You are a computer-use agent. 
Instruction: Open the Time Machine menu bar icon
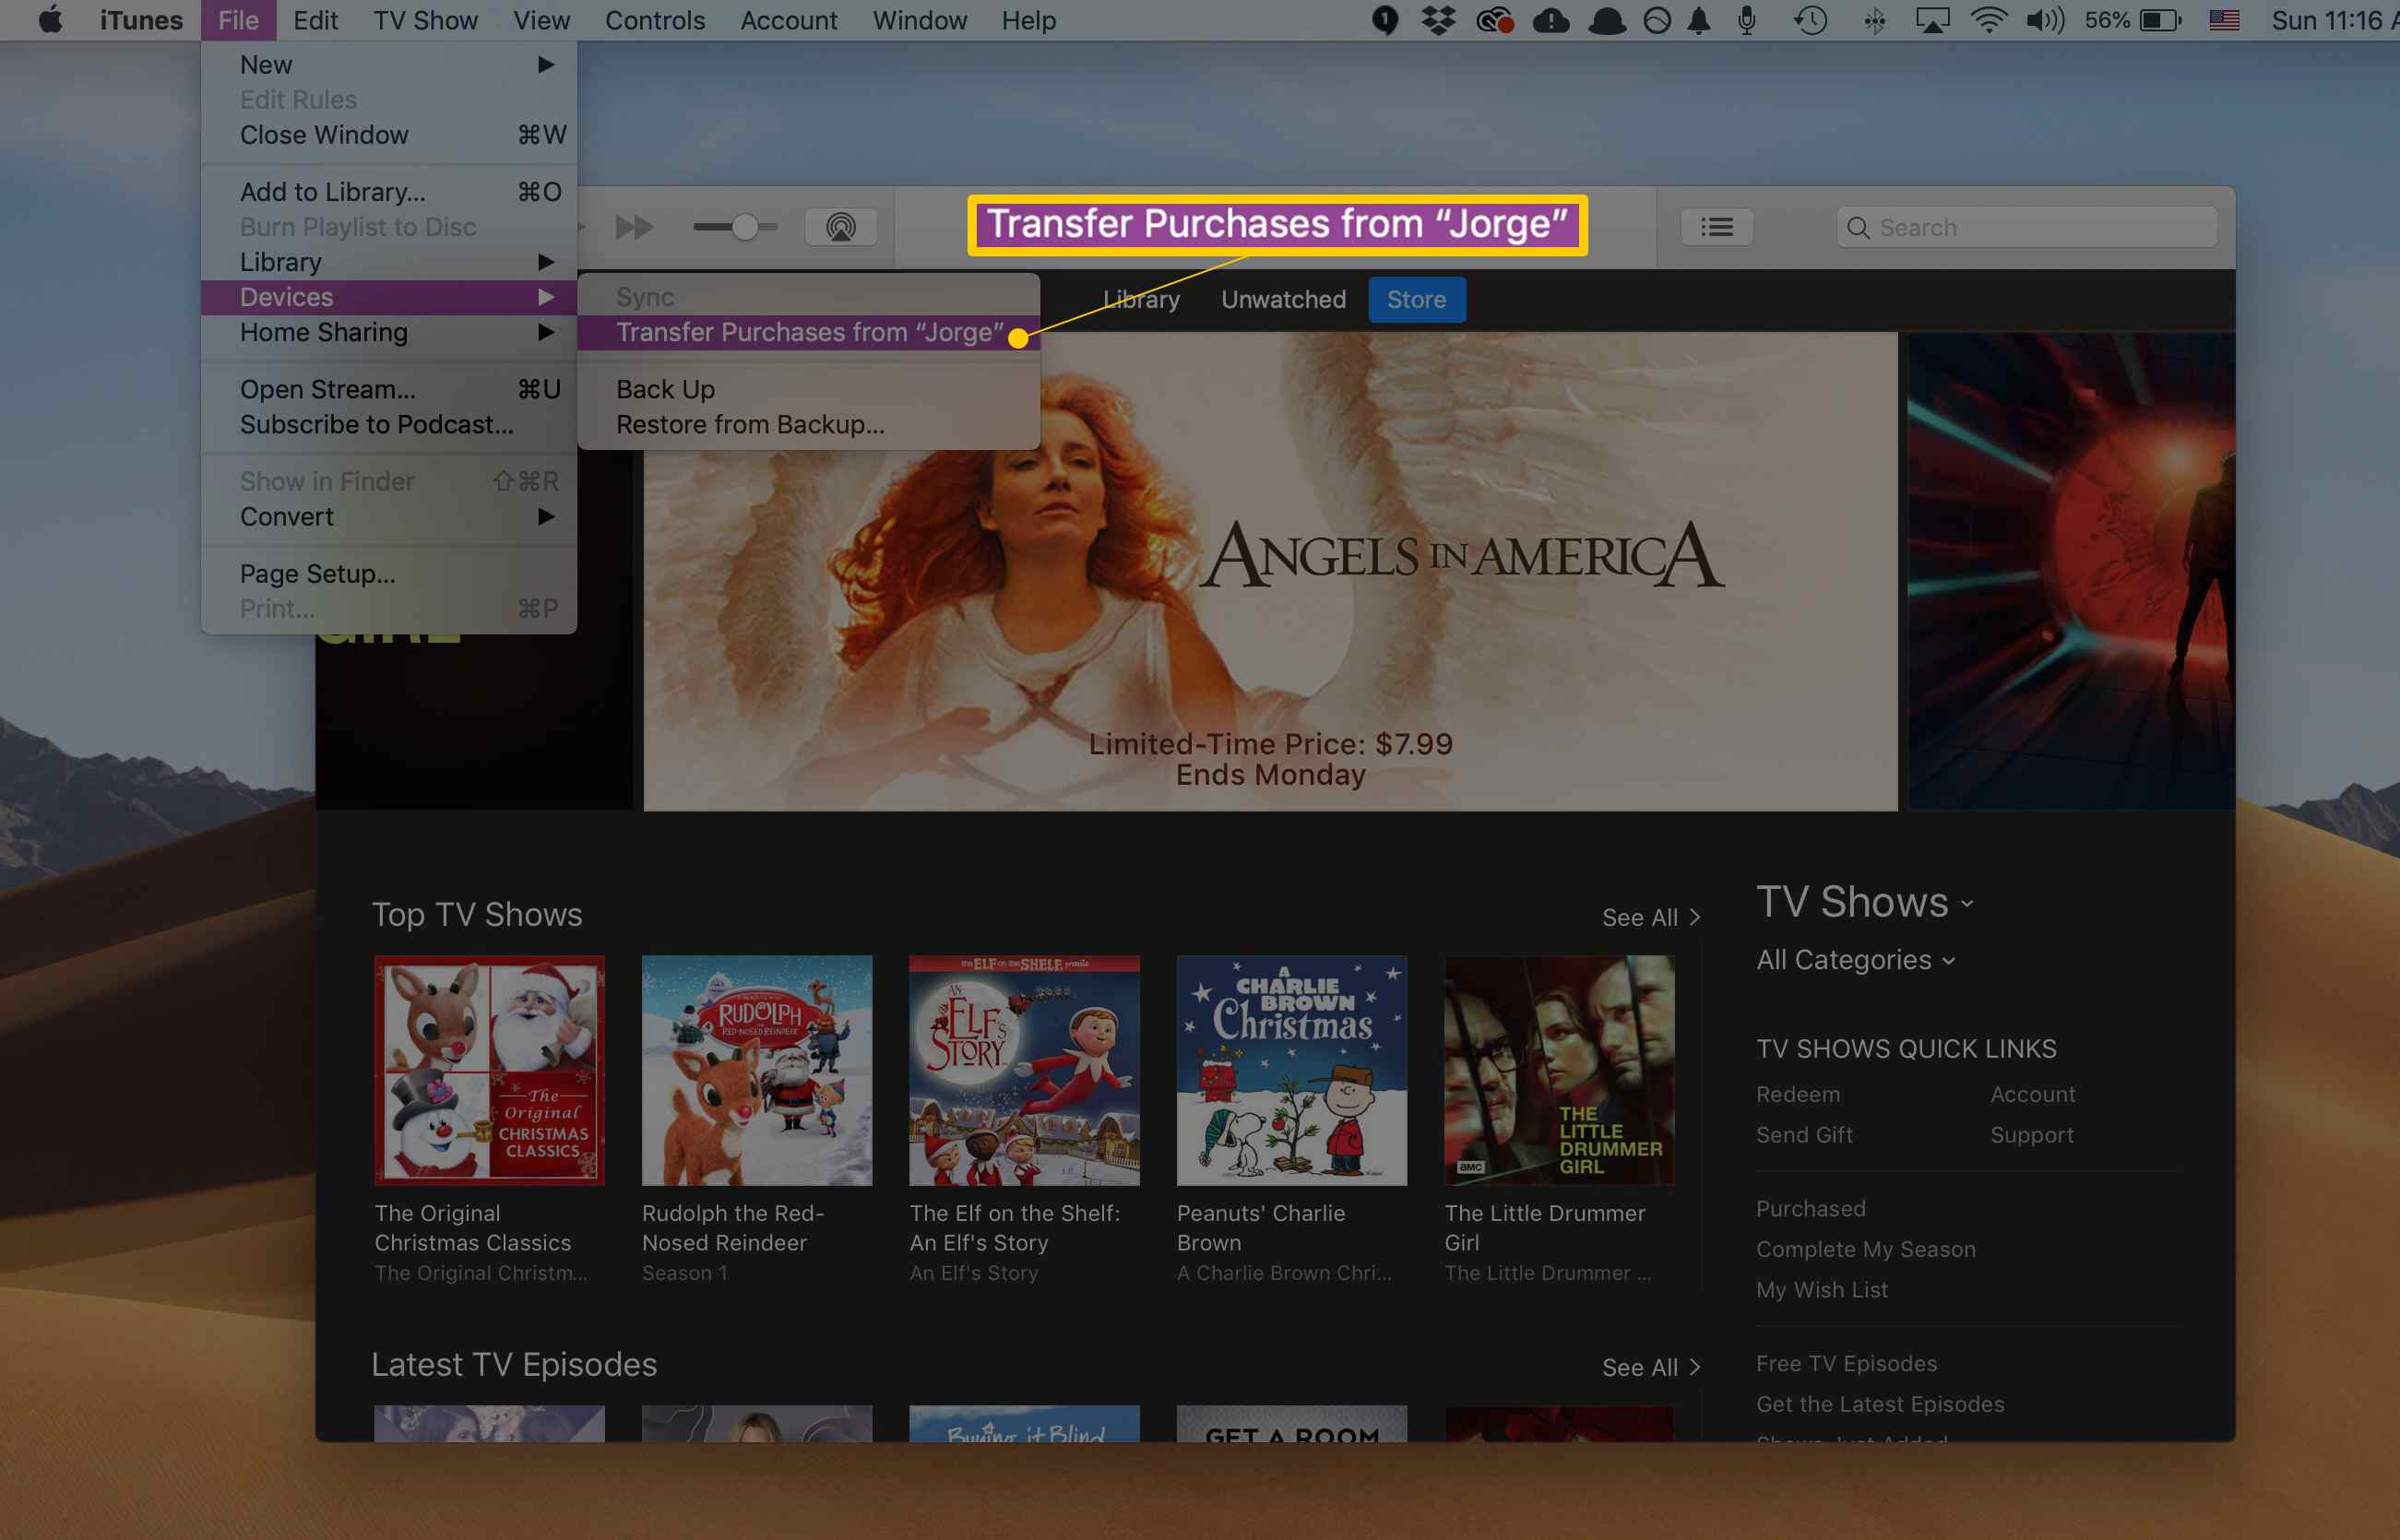pyautogui.click(x=1811, y=20)
